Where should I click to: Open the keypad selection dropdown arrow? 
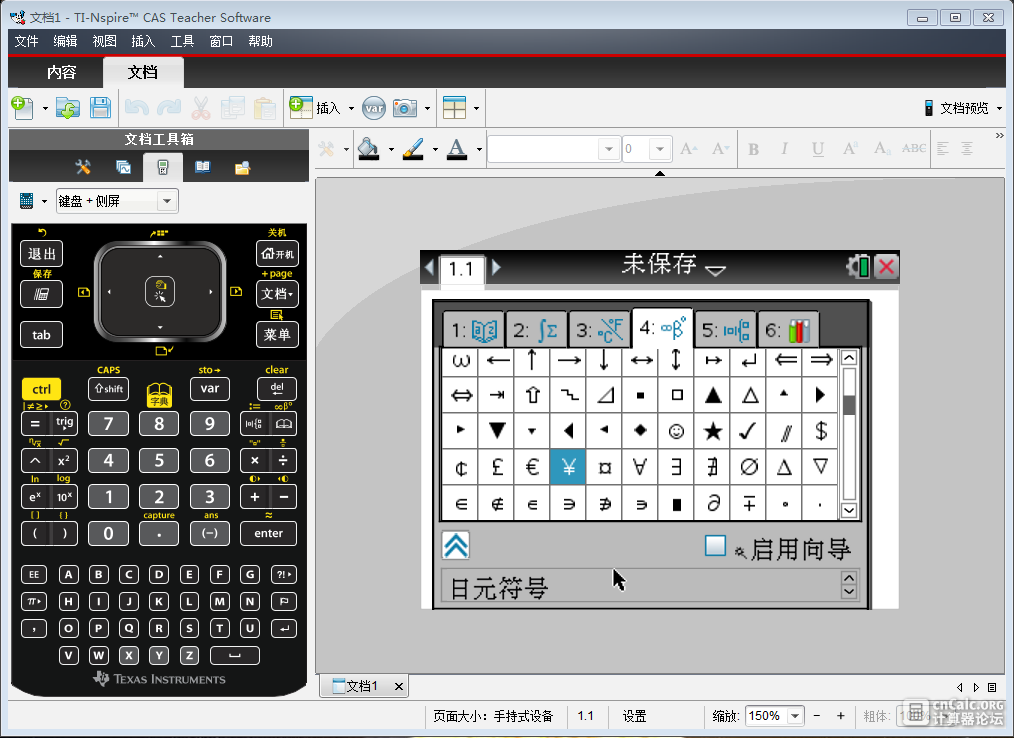44,202
